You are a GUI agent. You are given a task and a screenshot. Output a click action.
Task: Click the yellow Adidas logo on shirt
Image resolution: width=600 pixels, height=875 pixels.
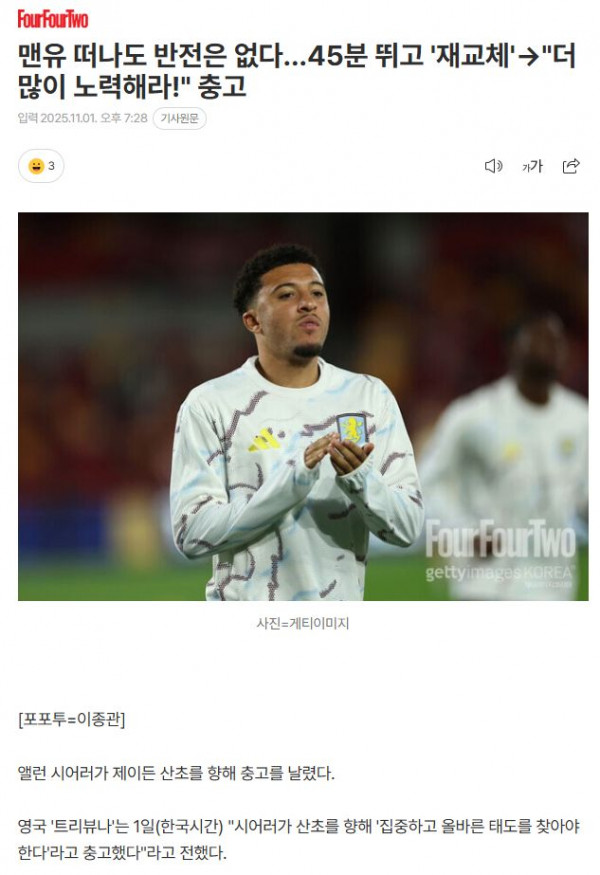click(264, 440)
